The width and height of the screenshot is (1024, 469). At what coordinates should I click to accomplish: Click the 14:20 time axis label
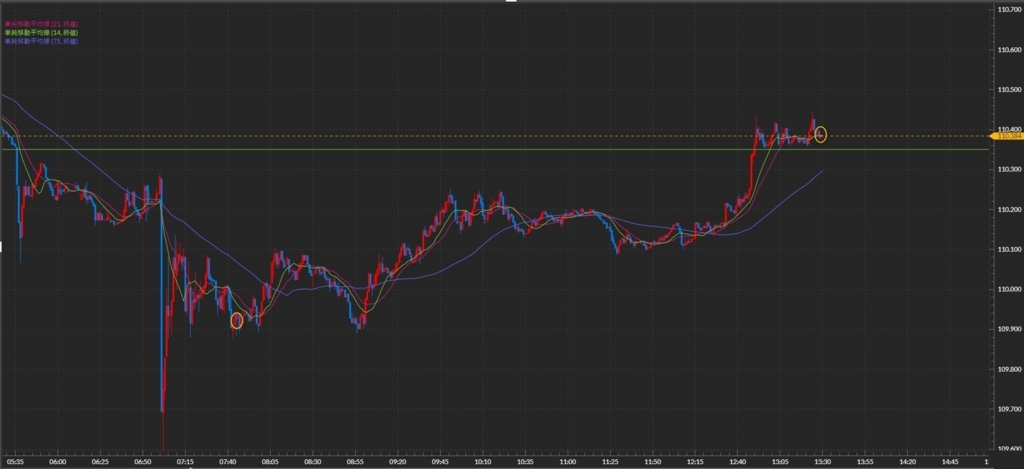click(908, 461)
